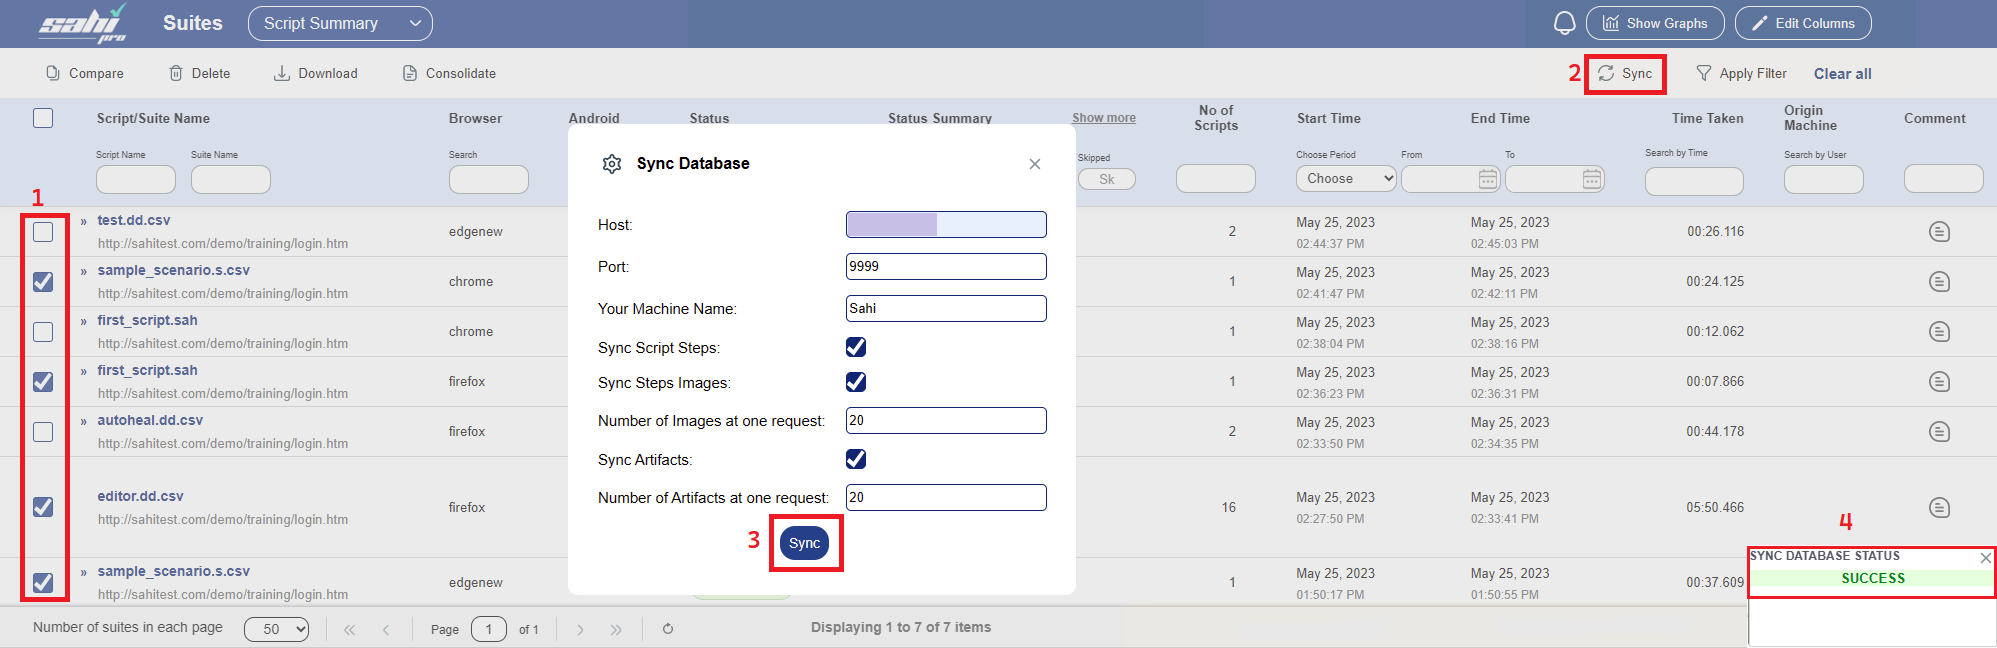Viewport: 1997px width, 648px height.
Task: Click Compare in the action toolbar
Action: click(85, 74)
